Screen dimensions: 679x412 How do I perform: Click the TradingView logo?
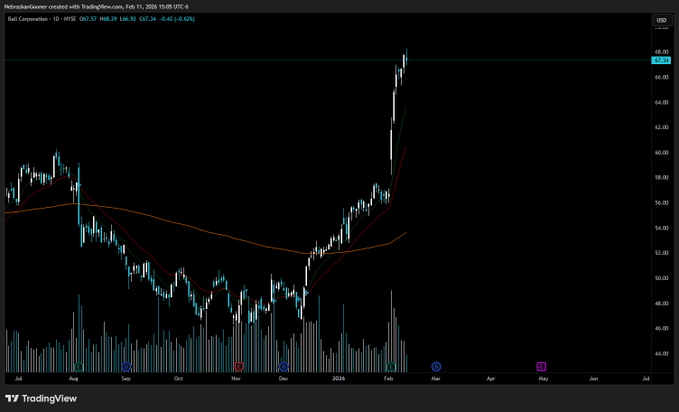point(40,398)
